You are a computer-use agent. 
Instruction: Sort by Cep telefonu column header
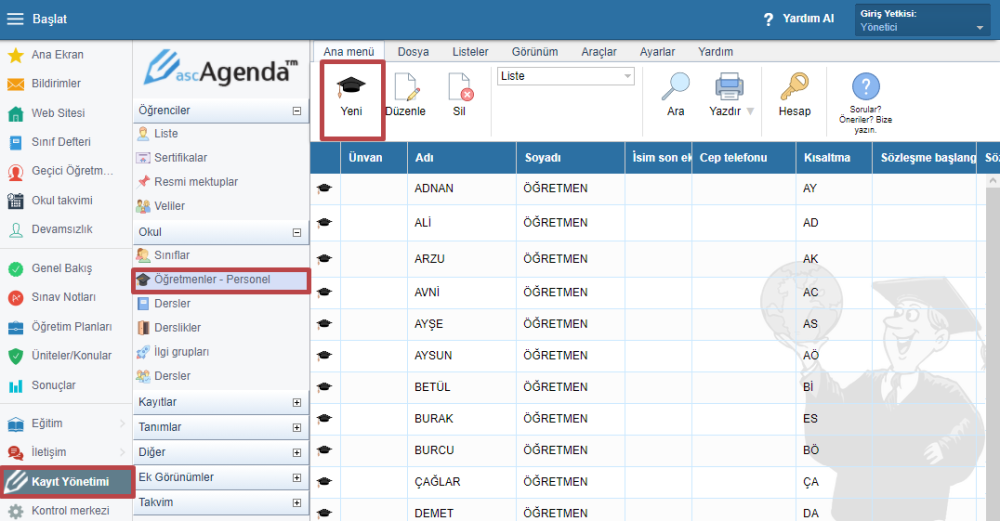coord(744,158)
